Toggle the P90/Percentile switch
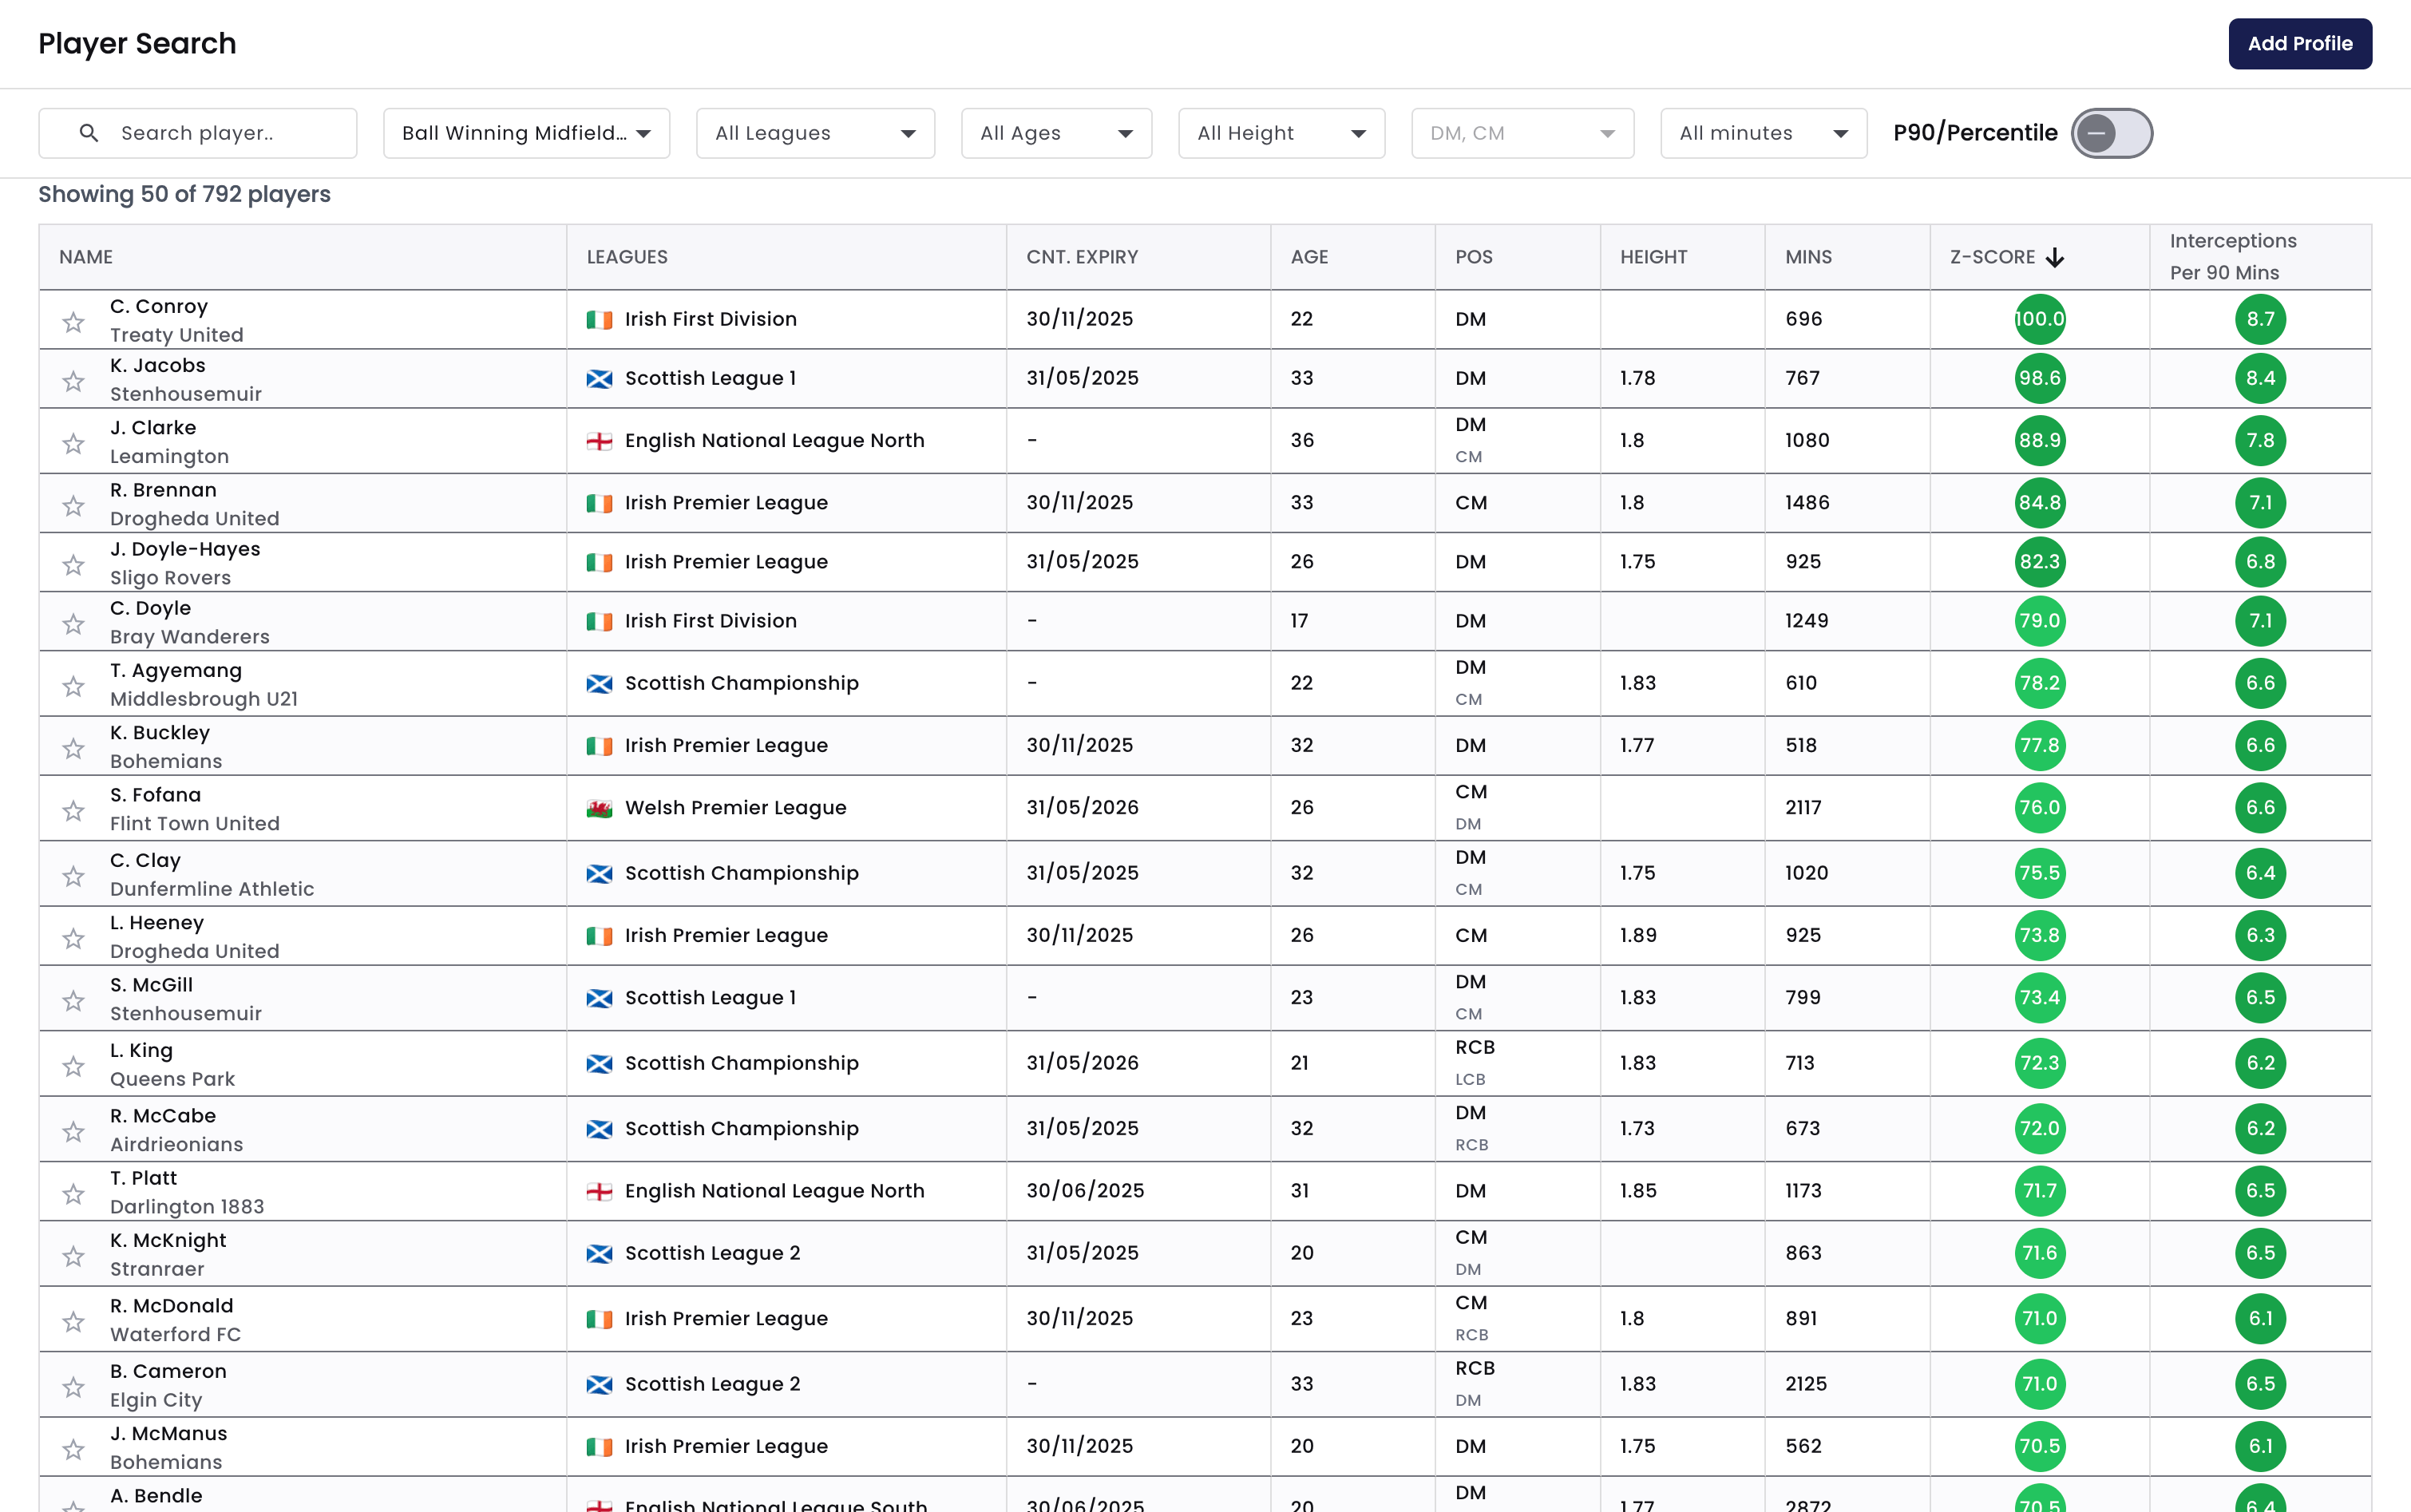The height and width of the screenshot is (1512, 2411). [2111, 132]
